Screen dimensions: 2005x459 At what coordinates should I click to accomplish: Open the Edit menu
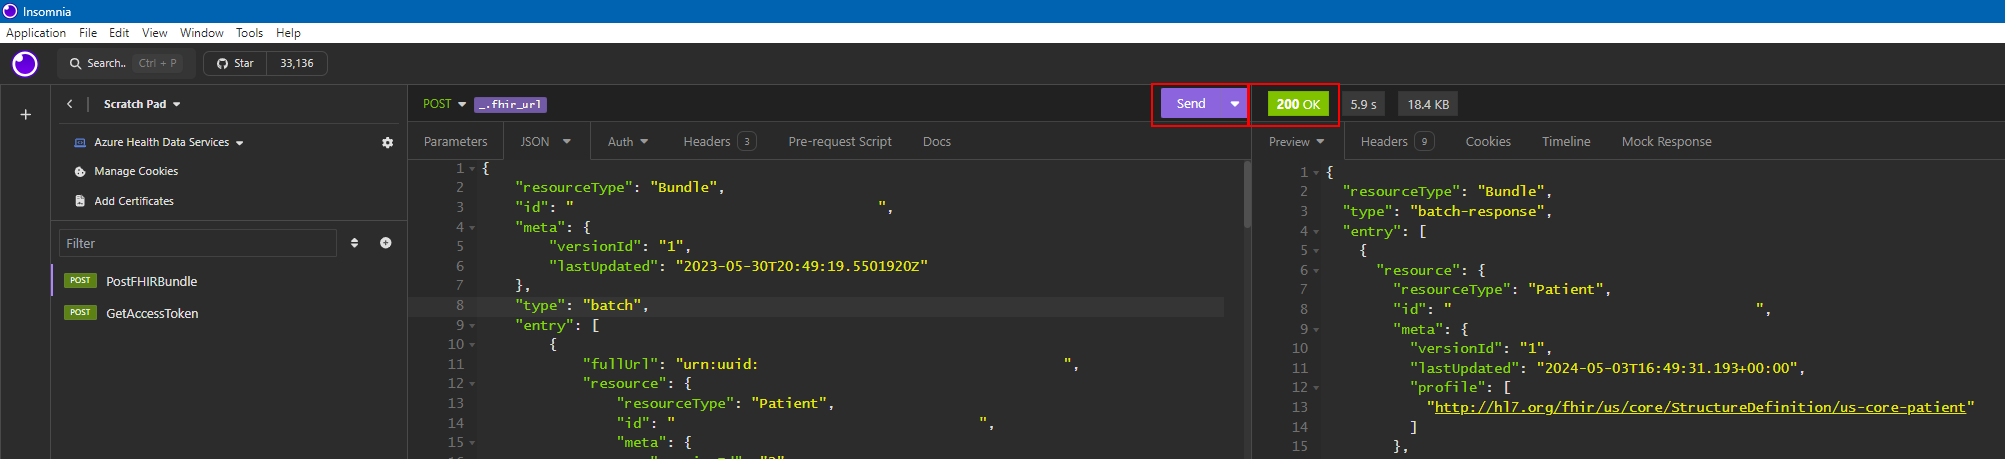point(119,33)
